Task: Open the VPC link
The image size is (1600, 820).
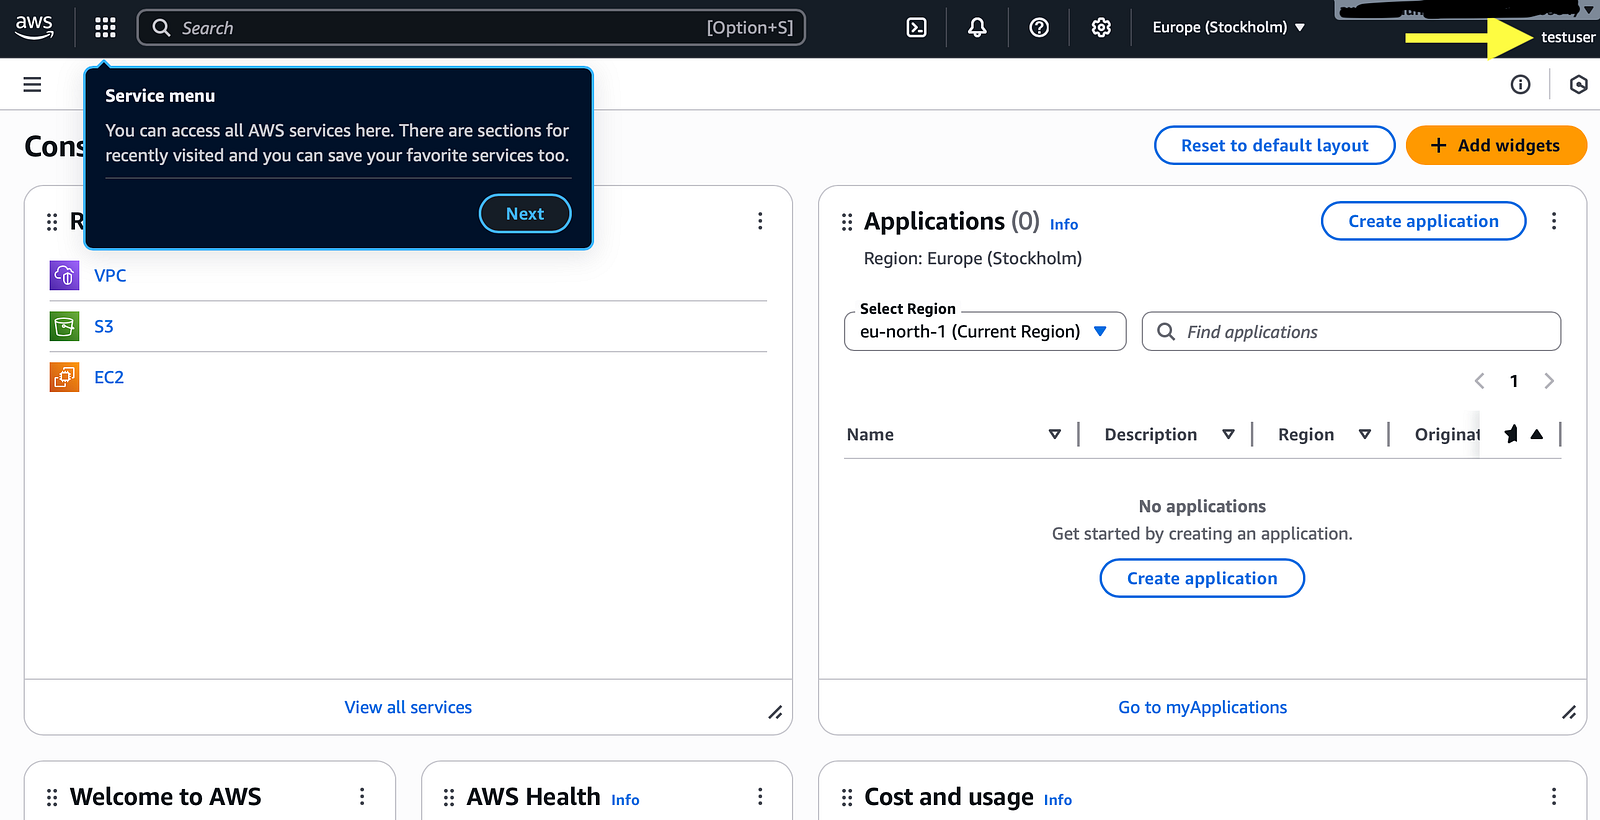Action: [110, 275]
